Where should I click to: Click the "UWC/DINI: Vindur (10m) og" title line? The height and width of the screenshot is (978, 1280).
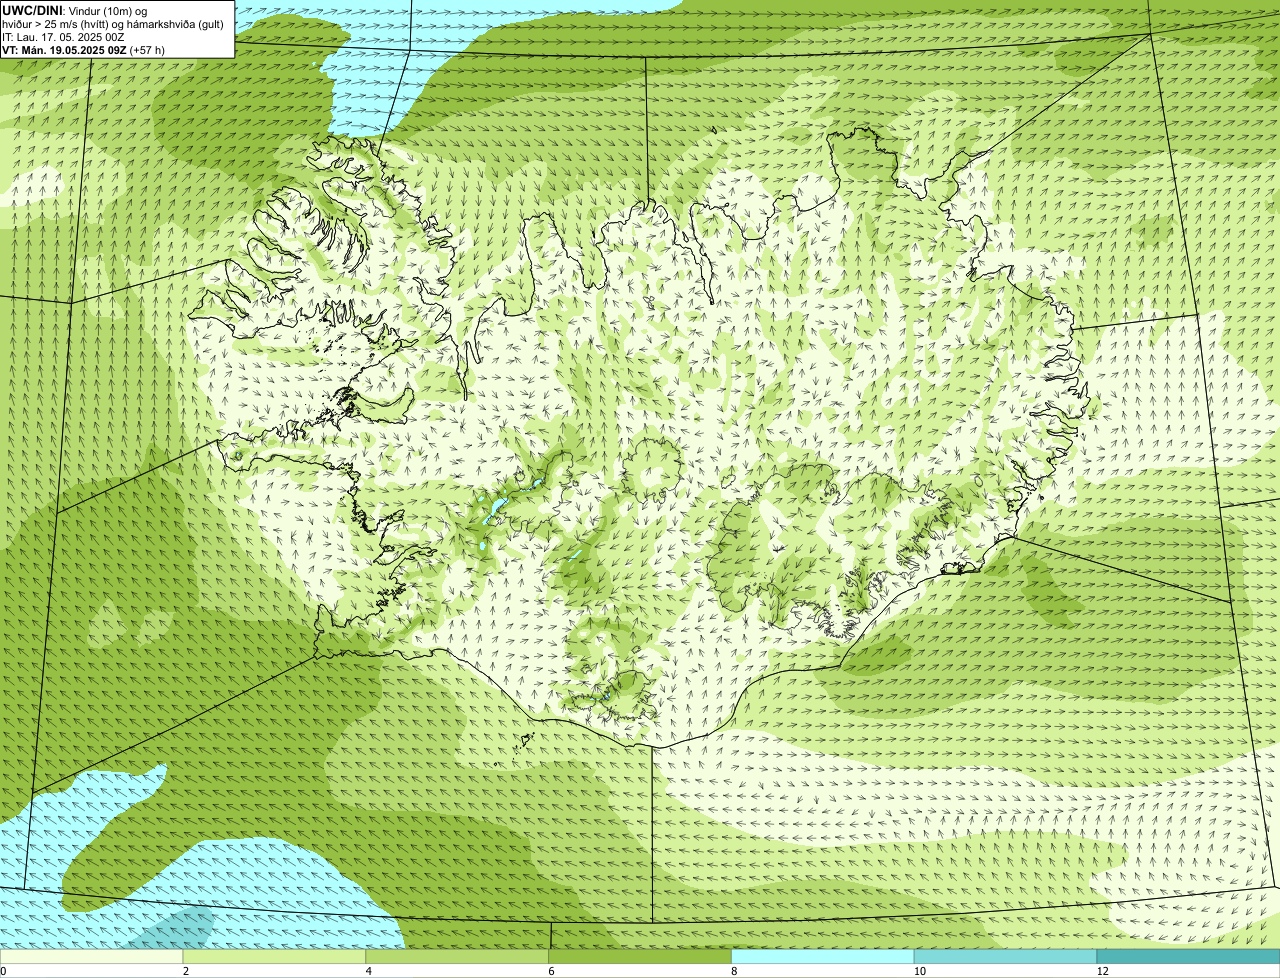[x=75, y=10]
